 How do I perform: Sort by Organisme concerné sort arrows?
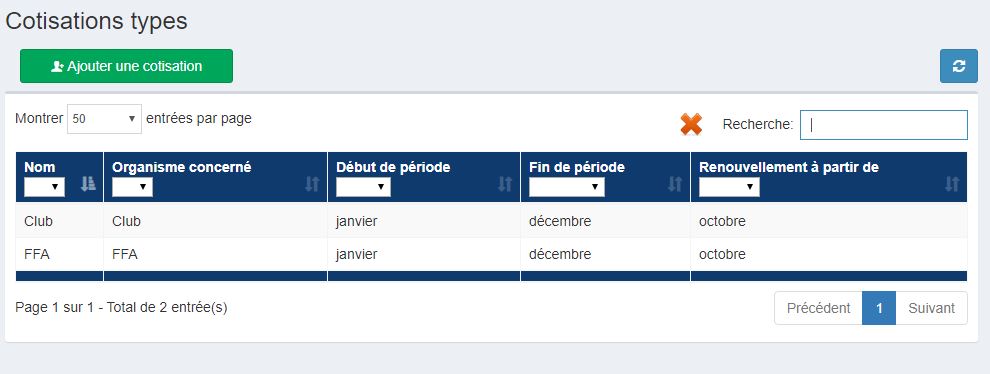pyautogui.click(x=313, y=184)
